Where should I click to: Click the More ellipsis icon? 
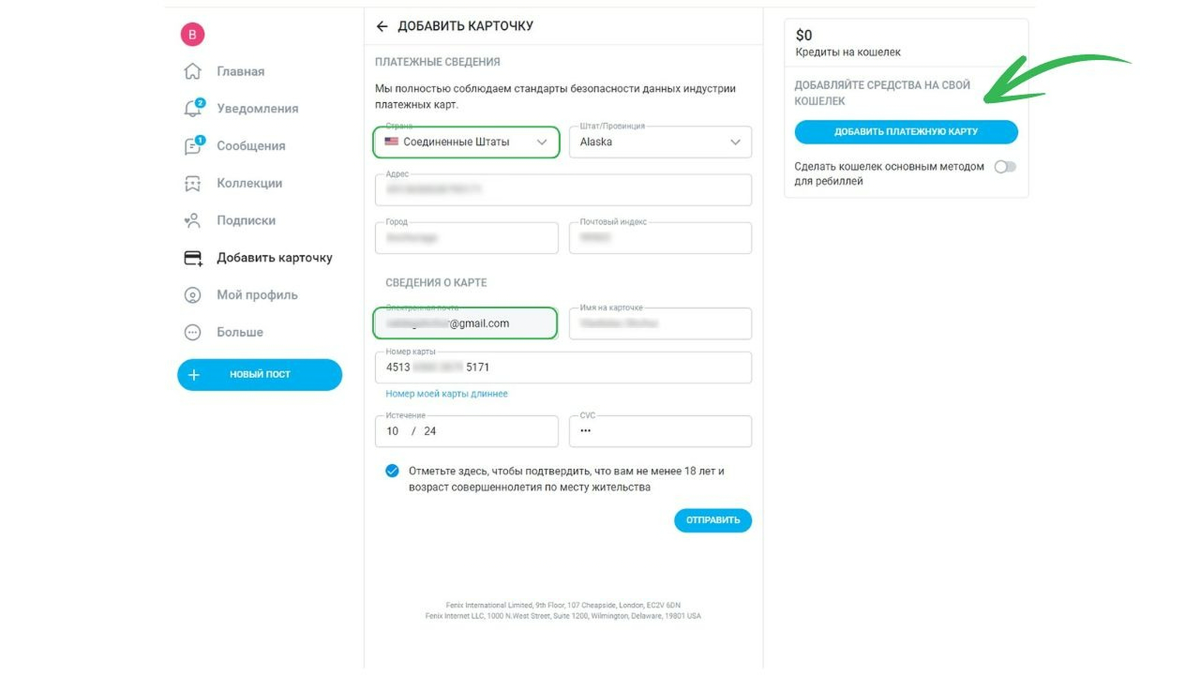(x=193, y=333)
